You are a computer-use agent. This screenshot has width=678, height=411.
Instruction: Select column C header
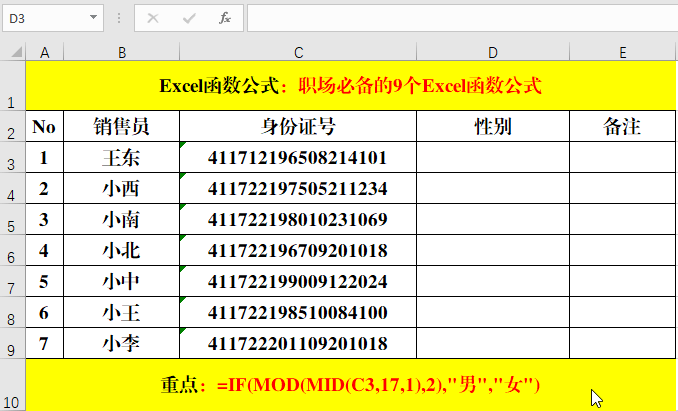click(x=298, y=52)
